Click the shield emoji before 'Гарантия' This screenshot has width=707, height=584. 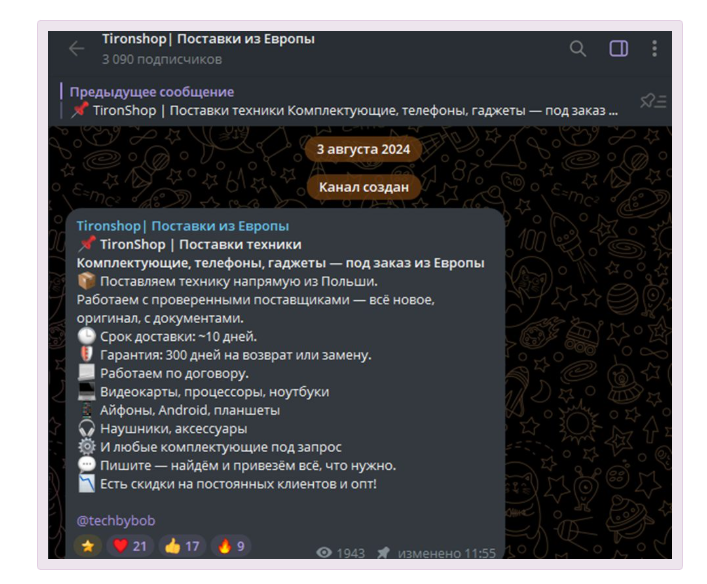tap(87, 355)
